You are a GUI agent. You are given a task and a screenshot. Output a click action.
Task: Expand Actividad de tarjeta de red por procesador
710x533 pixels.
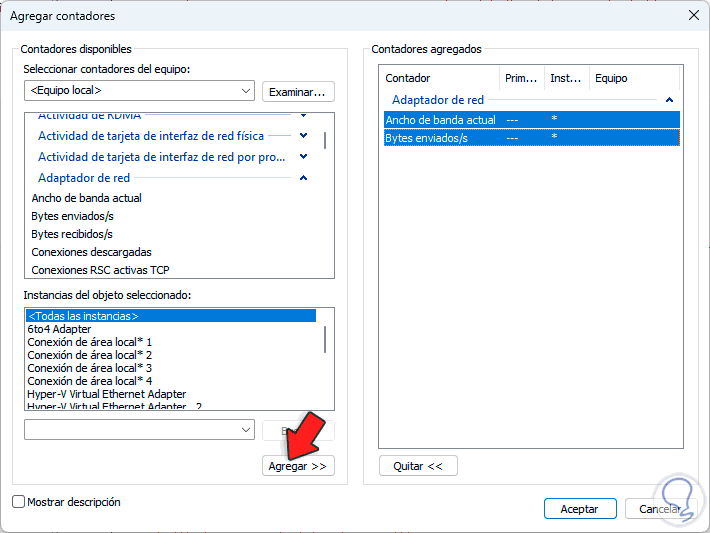tap(303, 156)
